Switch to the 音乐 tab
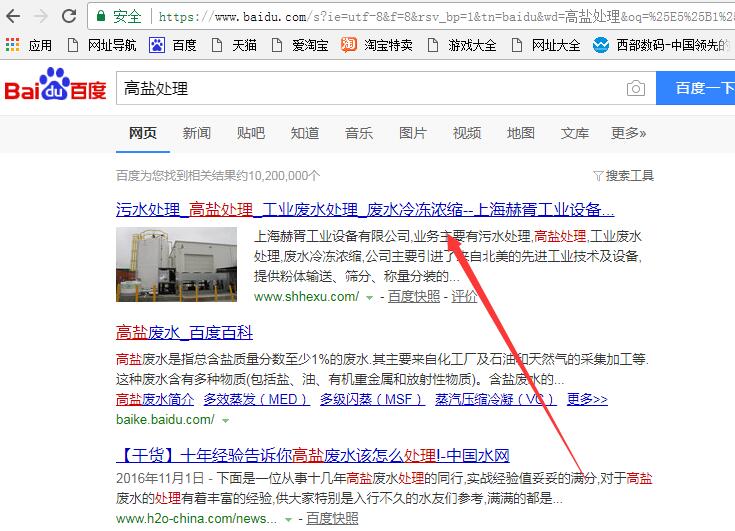Screen dimensions: 735x531 pyautogui.click(x=359, y=133)
